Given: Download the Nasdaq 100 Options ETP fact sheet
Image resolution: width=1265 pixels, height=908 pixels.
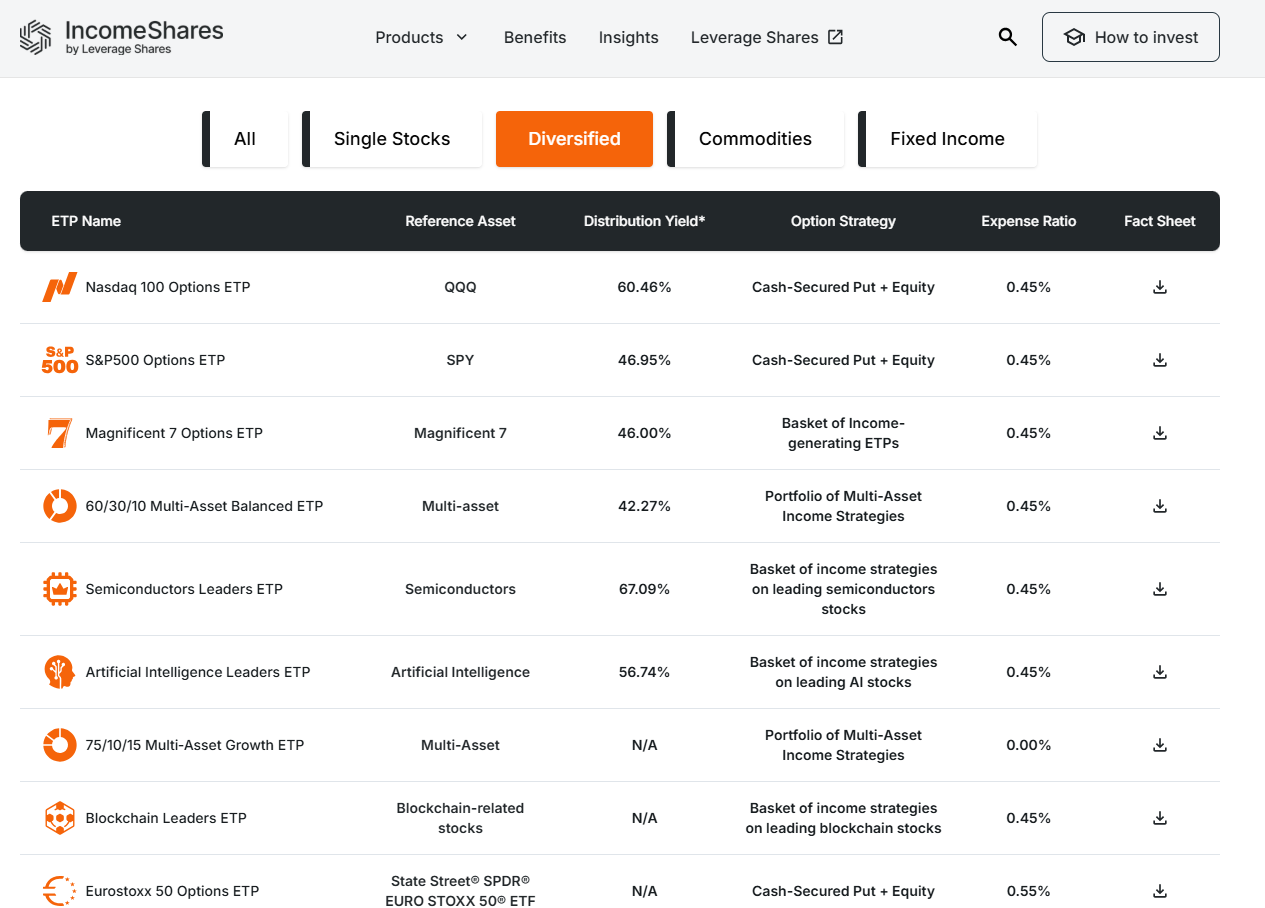Looking at the screenshot, I should point(1160,287).
